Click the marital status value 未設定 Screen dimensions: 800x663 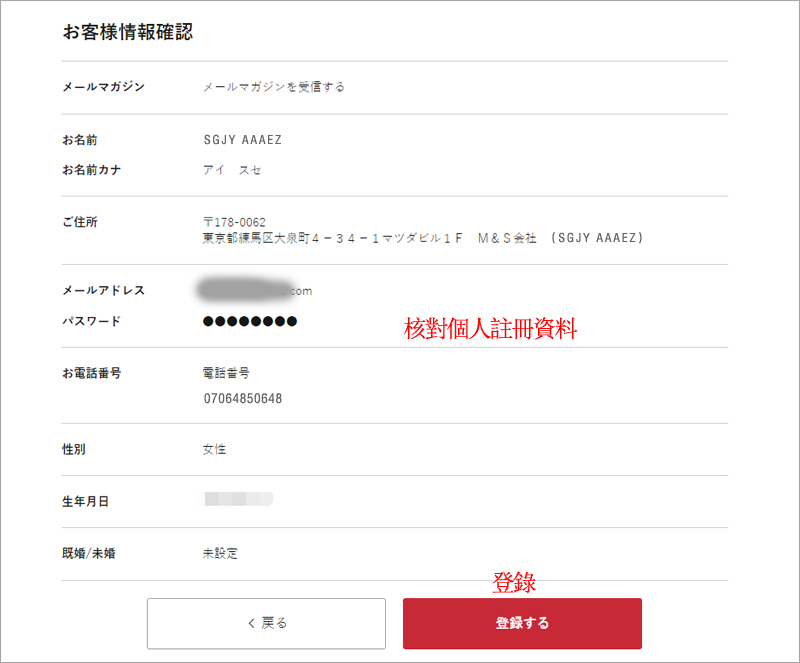click(x=220, y=553)
